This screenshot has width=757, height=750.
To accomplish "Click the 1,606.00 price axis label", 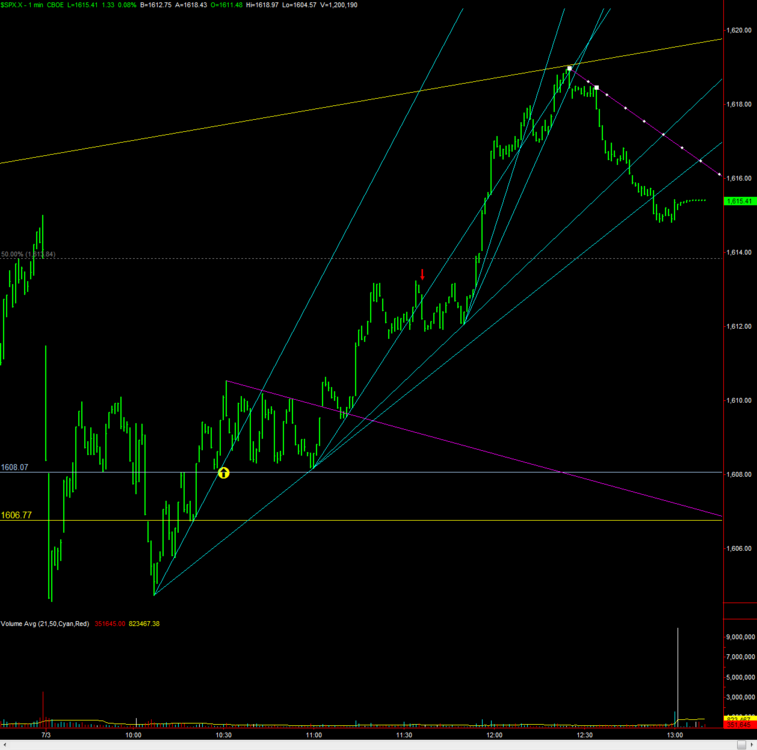I will tap(739, 548).
